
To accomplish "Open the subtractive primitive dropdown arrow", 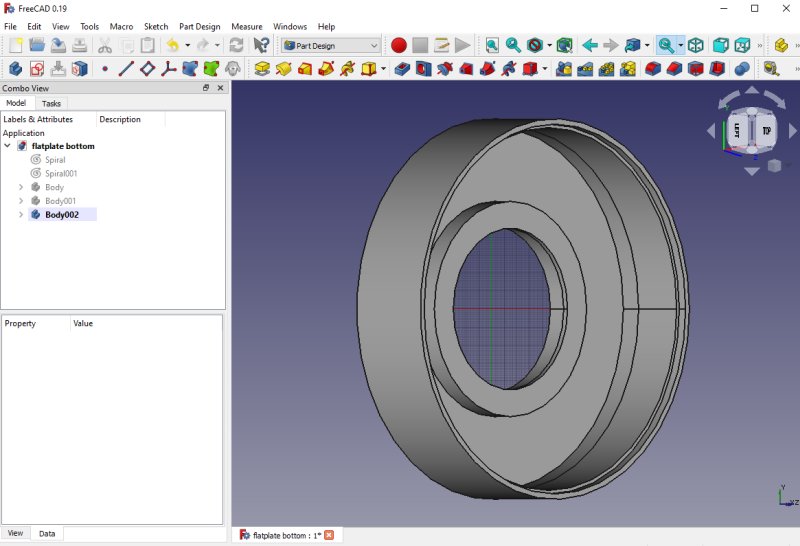I will (x=545, y=68).
